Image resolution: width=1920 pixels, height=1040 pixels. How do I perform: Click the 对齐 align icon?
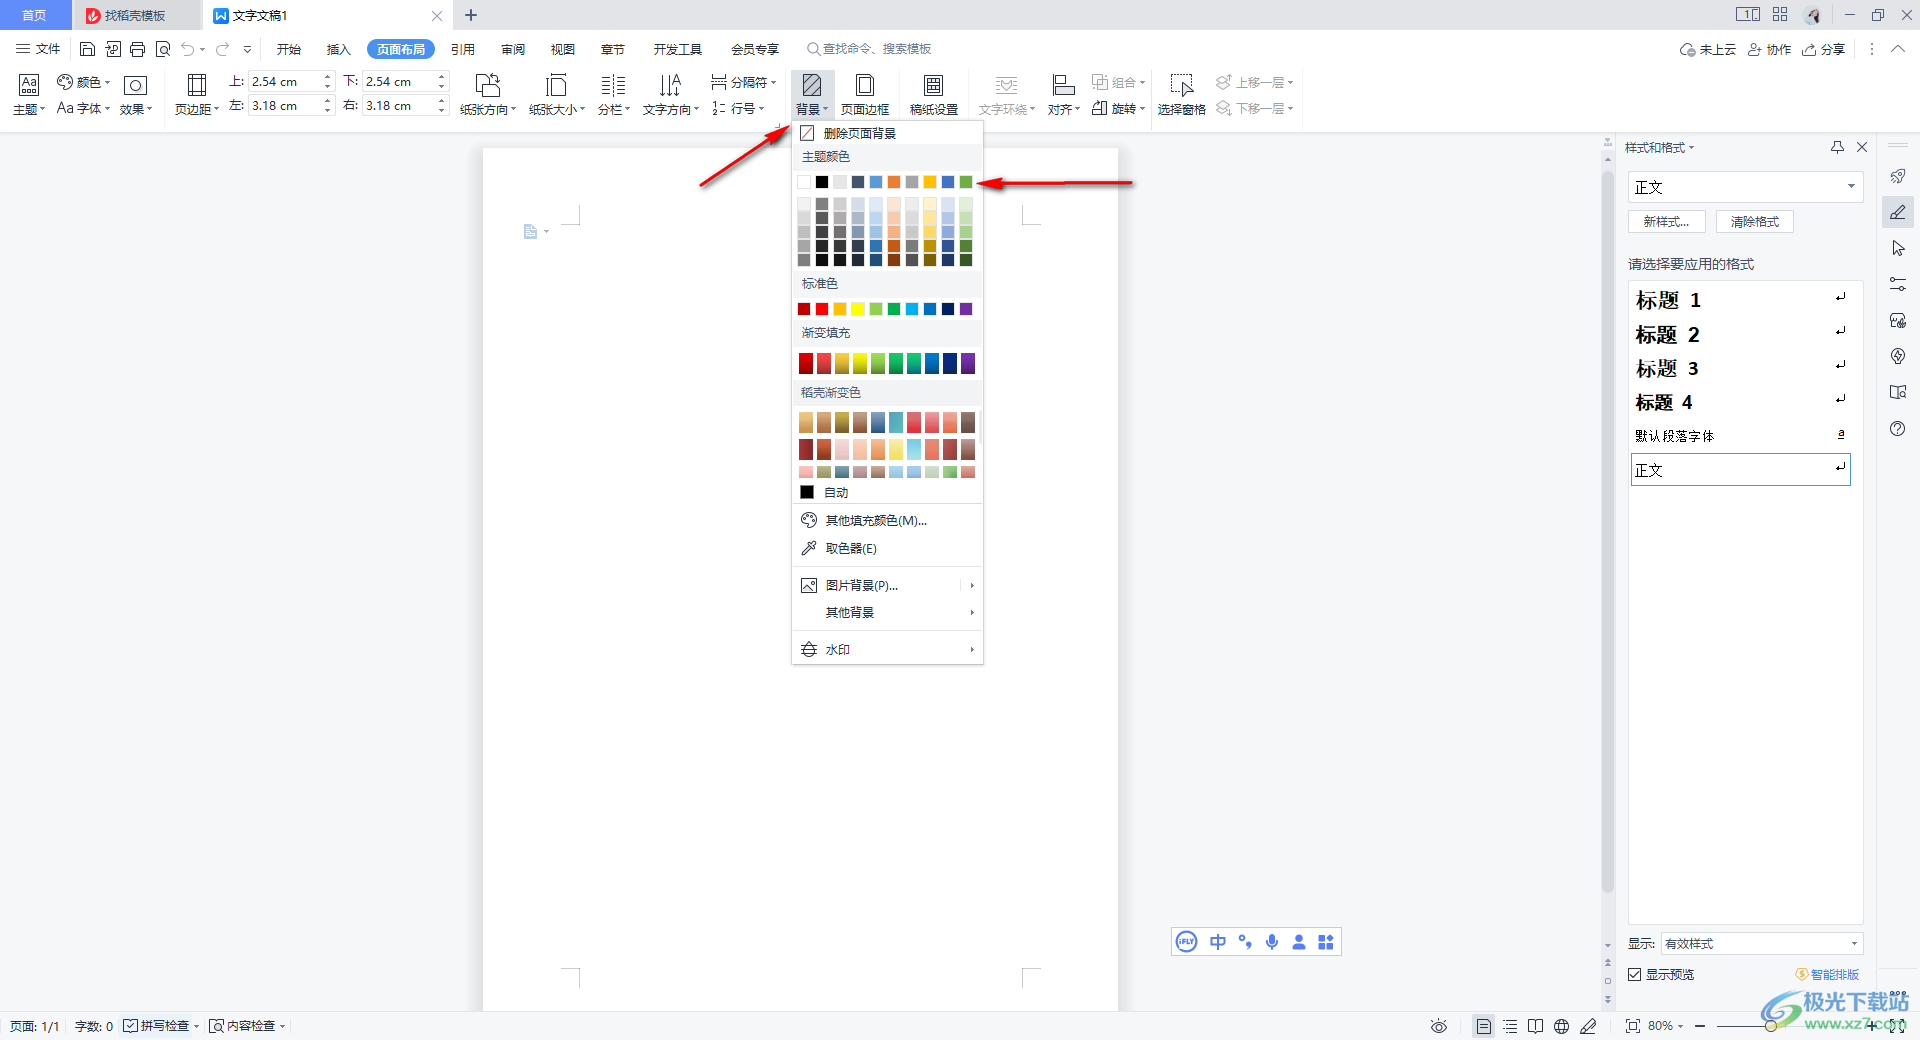[x=1063, y=86]
